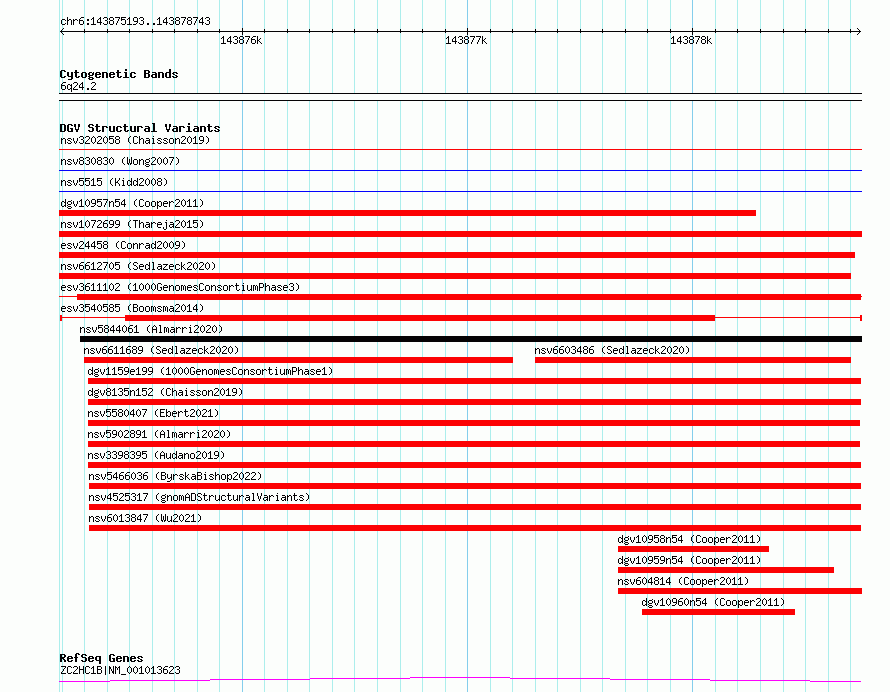This screenshot has width=890, height=692.
Task: Select the nsv6603486 red bar
Action: [693, 360]
